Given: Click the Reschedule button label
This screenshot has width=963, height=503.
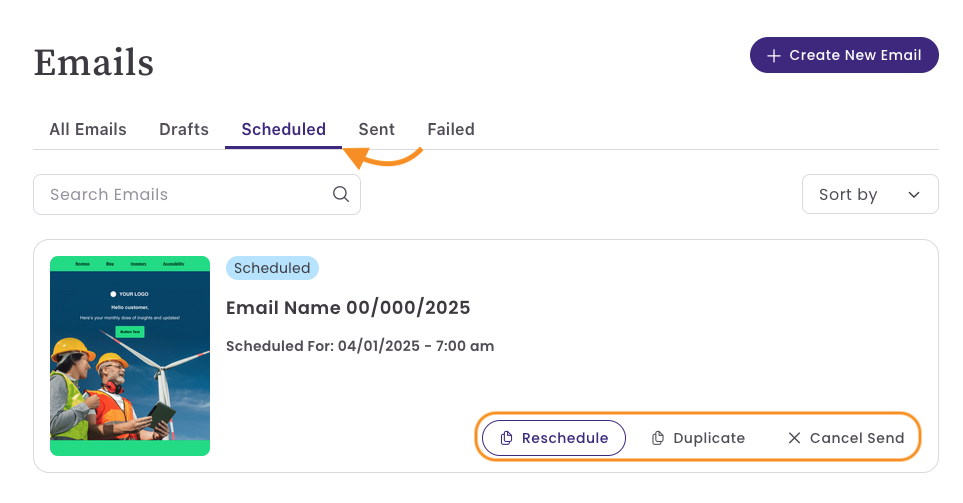Looking at the screenshot, I should pyautogui.click(x=565, y=438).
